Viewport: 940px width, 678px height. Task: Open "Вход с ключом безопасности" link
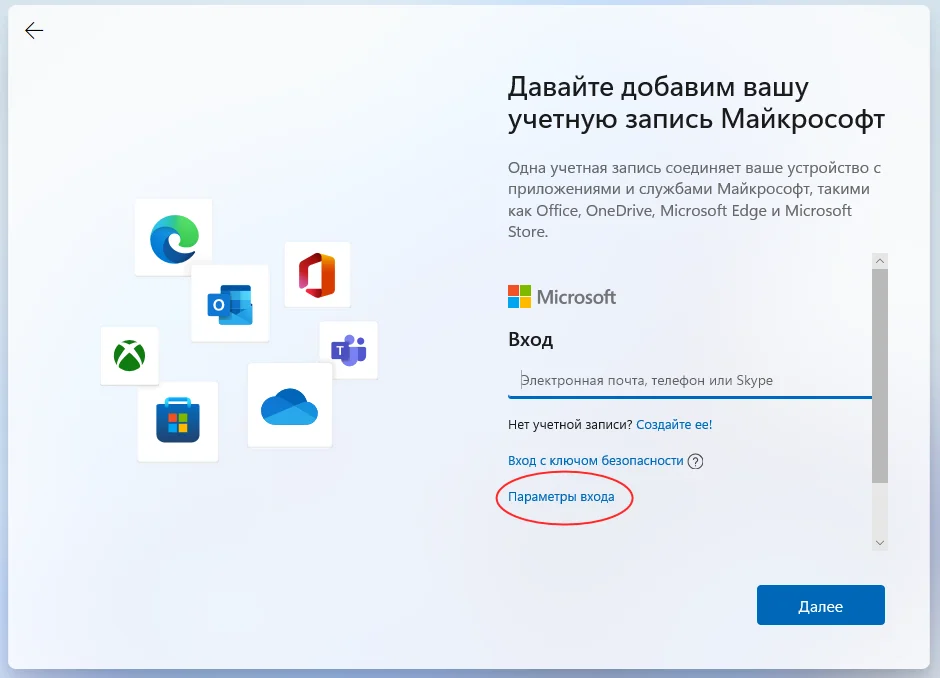coord(595,460)
